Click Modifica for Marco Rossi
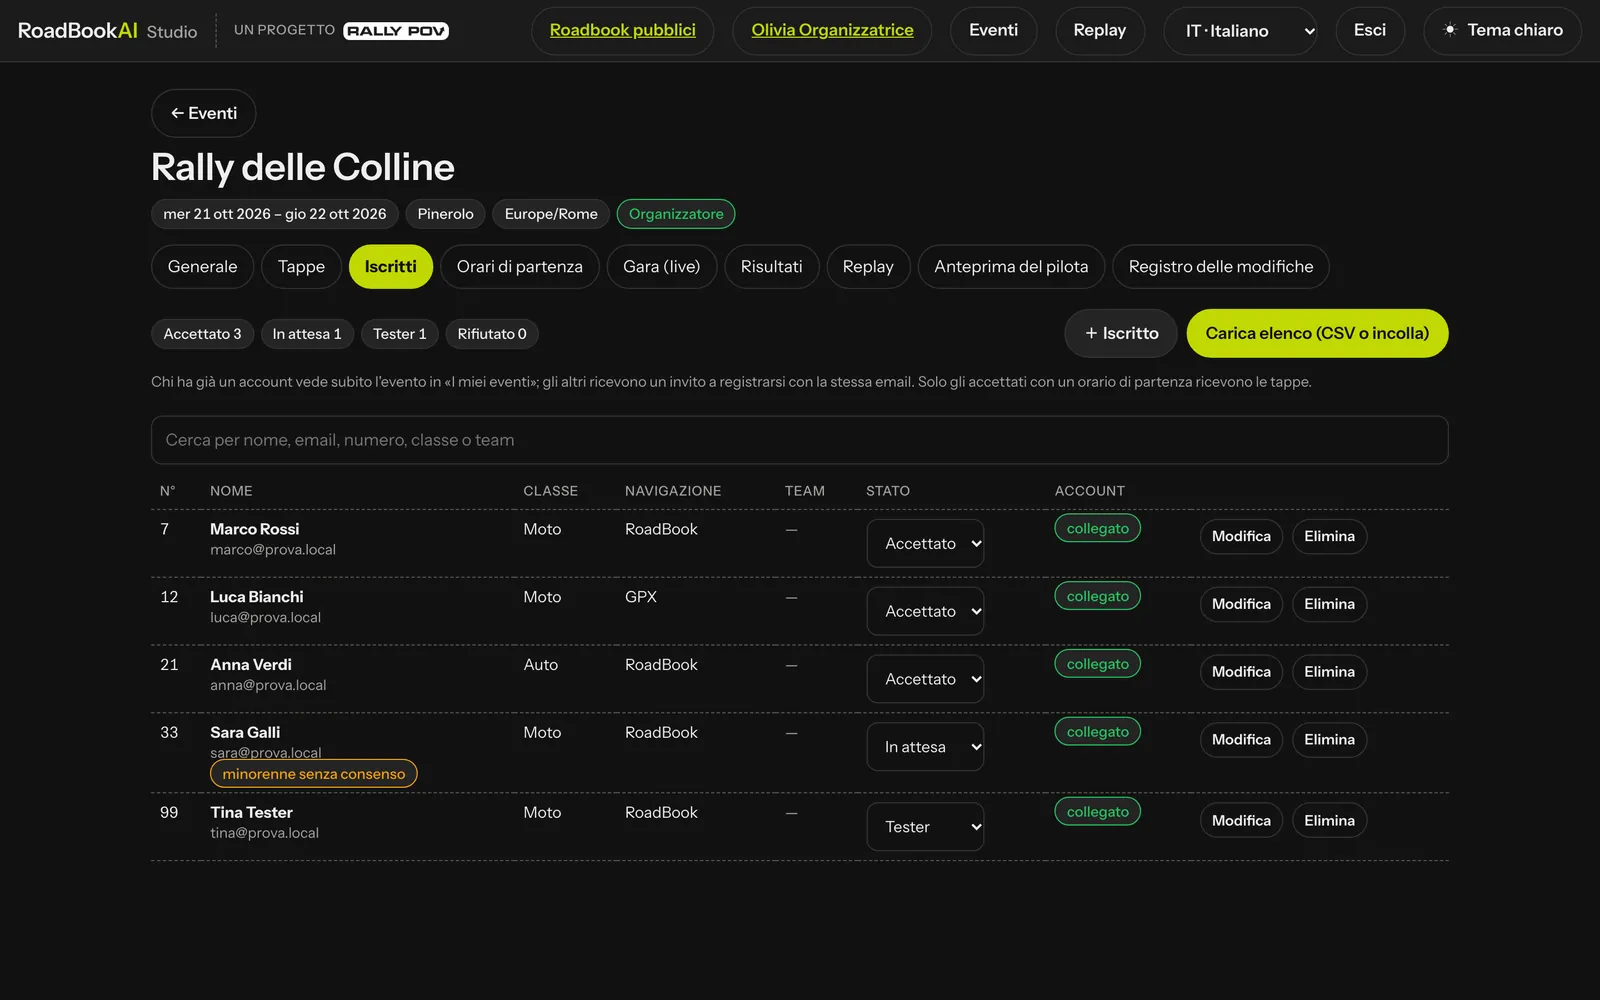The image size is (1600, 1000). pos(1241,537)
